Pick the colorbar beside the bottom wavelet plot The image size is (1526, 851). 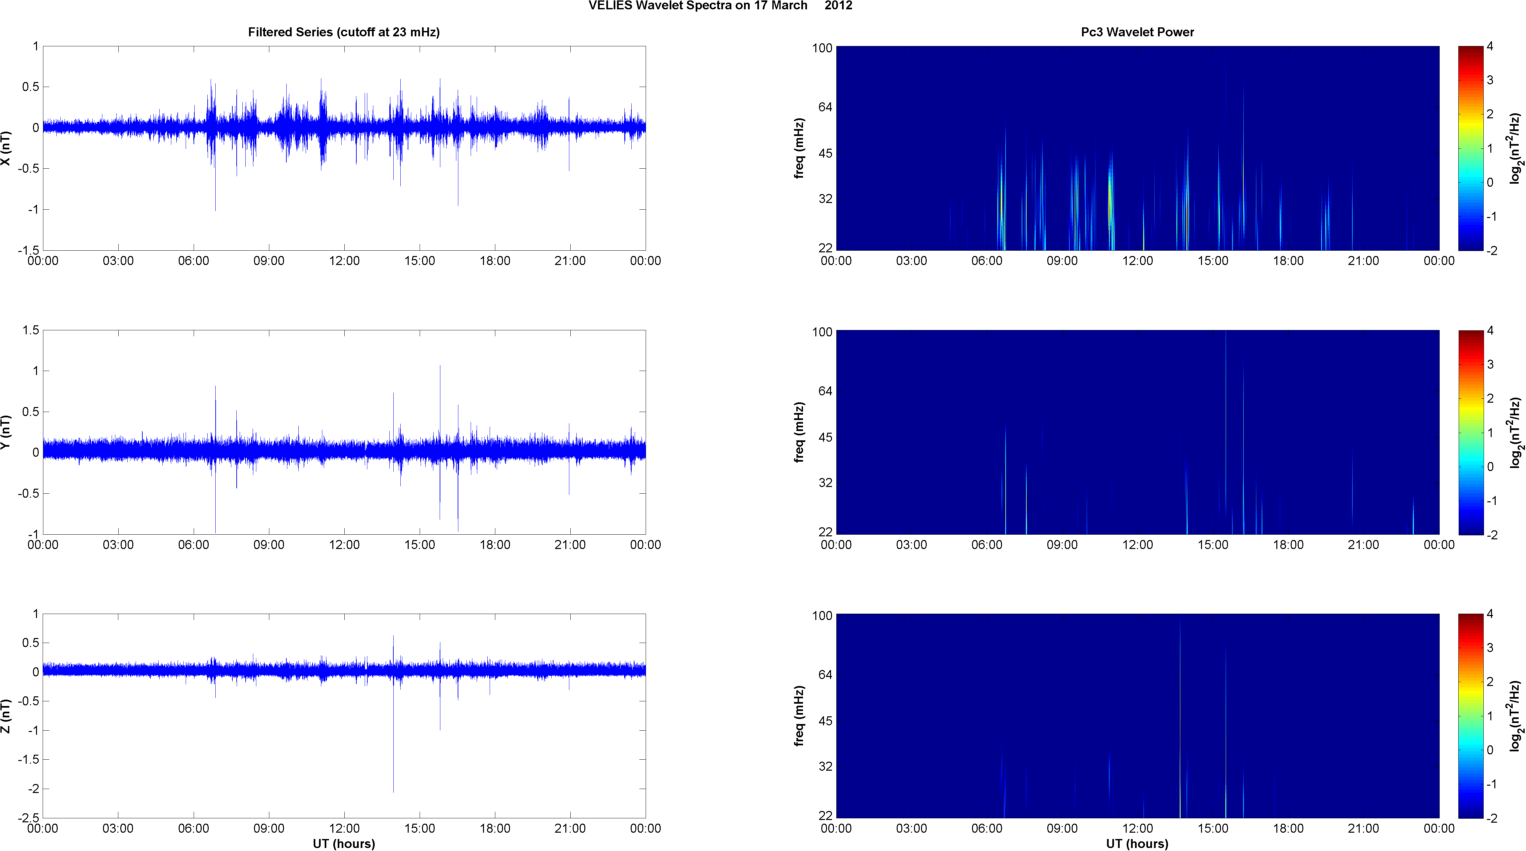[x=1470, y=716]
